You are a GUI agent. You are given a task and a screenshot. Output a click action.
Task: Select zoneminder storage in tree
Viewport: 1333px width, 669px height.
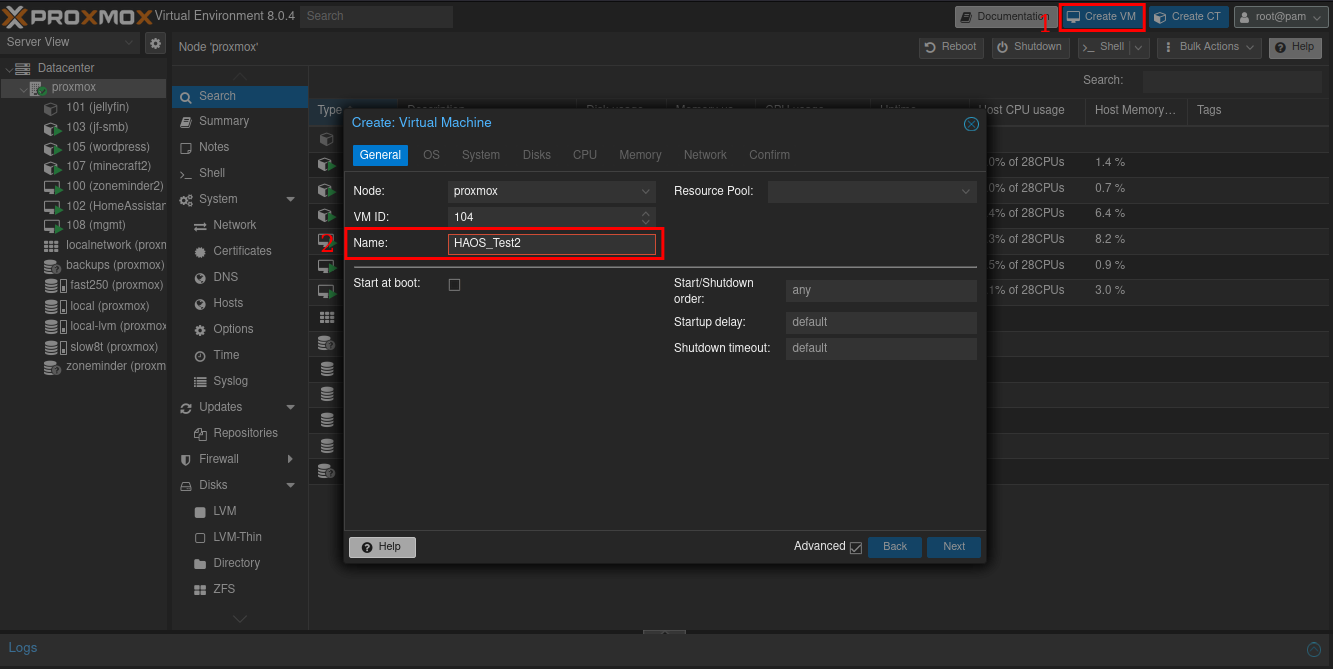pyautogui.click(x=105, y=367)
